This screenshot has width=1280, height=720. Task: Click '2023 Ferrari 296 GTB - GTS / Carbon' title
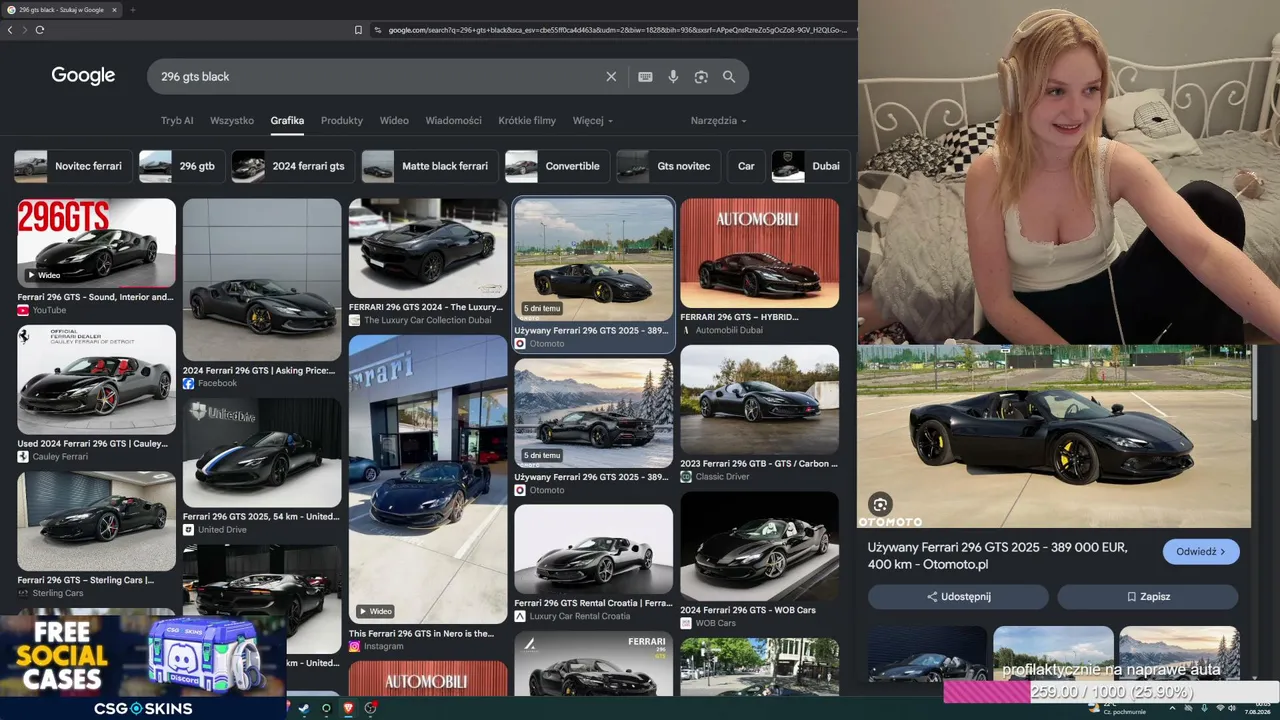pos(759,463)
